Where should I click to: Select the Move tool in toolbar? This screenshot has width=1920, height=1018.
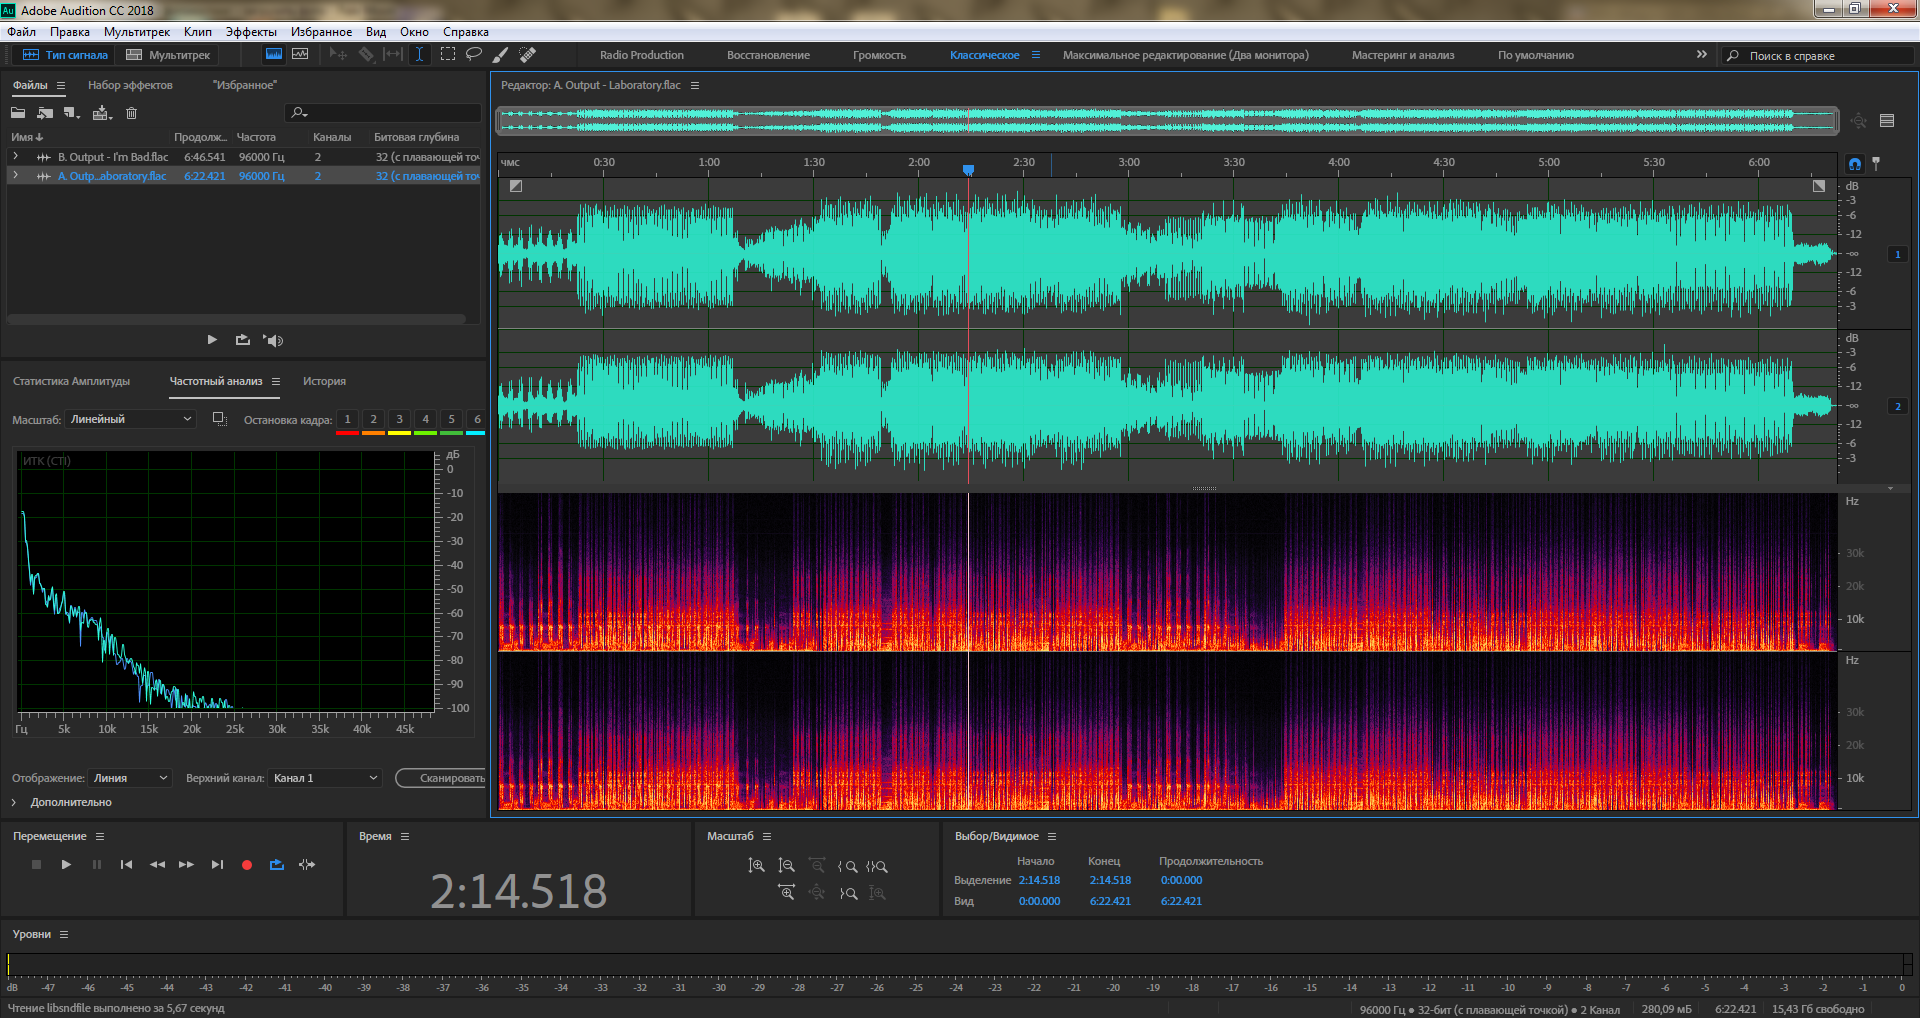point(338,55)
